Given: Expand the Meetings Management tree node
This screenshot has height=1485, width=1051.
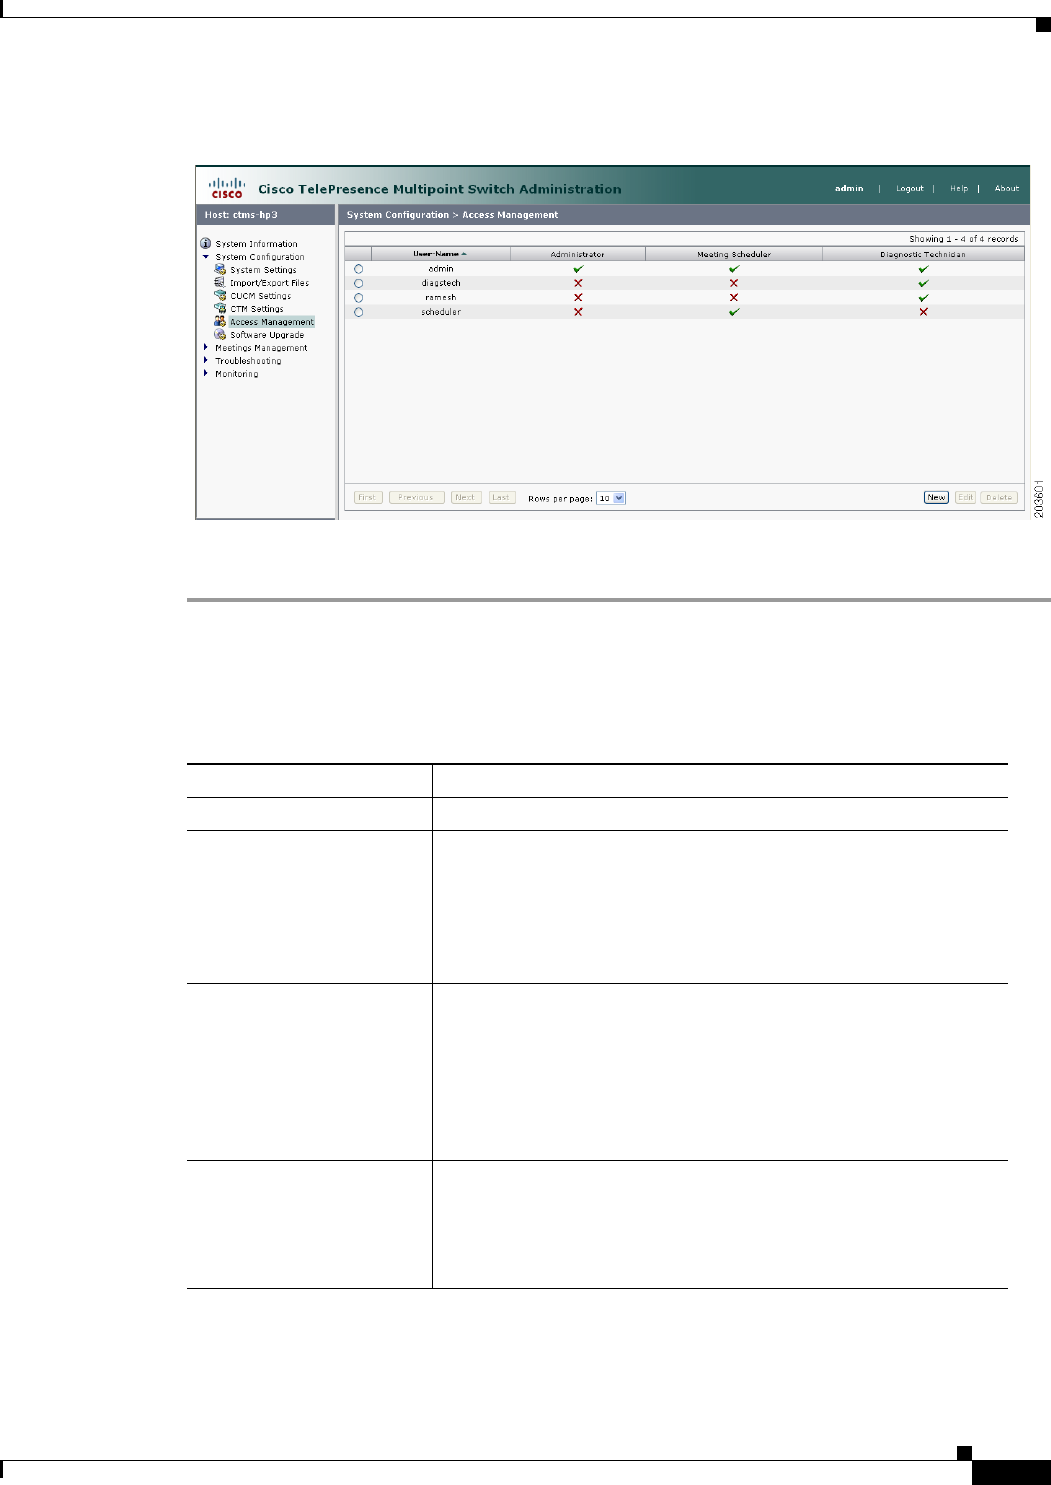Looking at the screenshot, I should point(206,348).
